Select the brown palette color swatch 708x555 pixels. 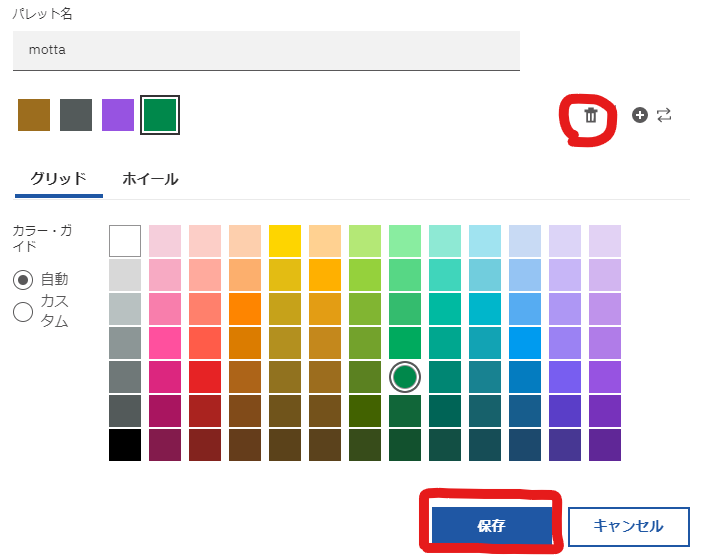click(x=34, y=115)
